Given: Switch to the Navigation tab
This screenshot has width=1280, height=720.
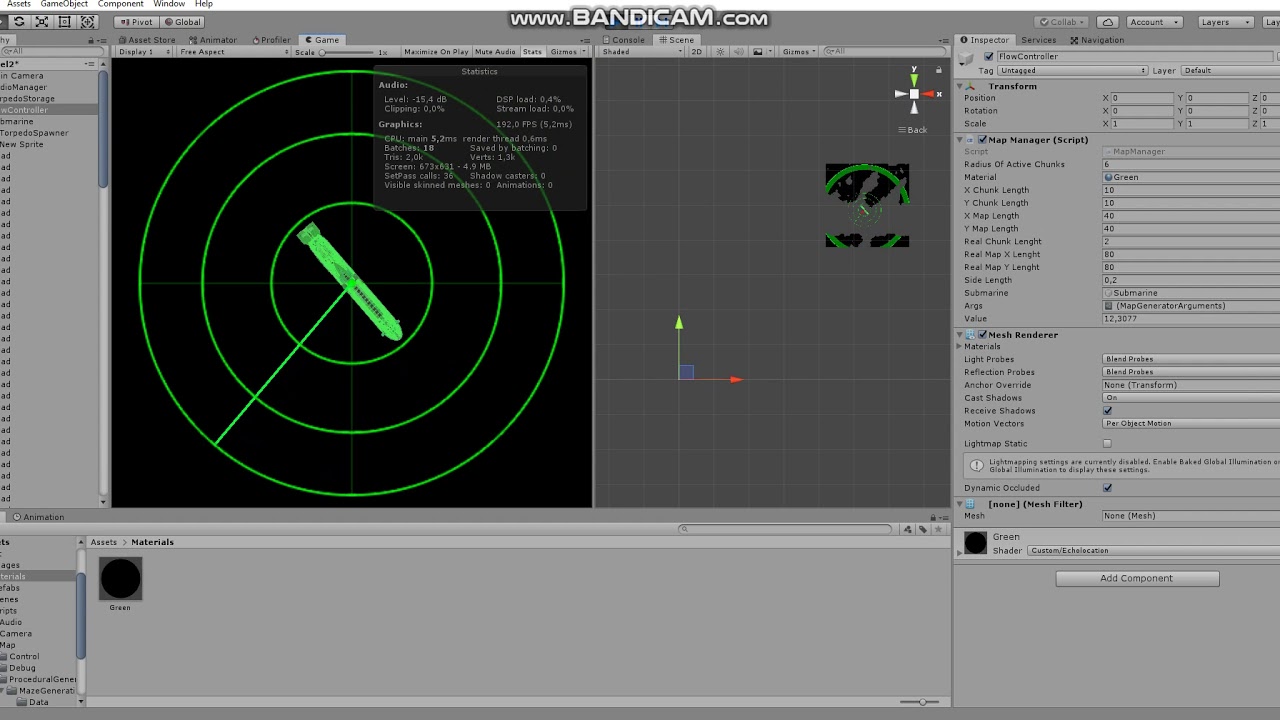Looking at the screenshot, I should pyautogui.click(x=1097, y=40).
